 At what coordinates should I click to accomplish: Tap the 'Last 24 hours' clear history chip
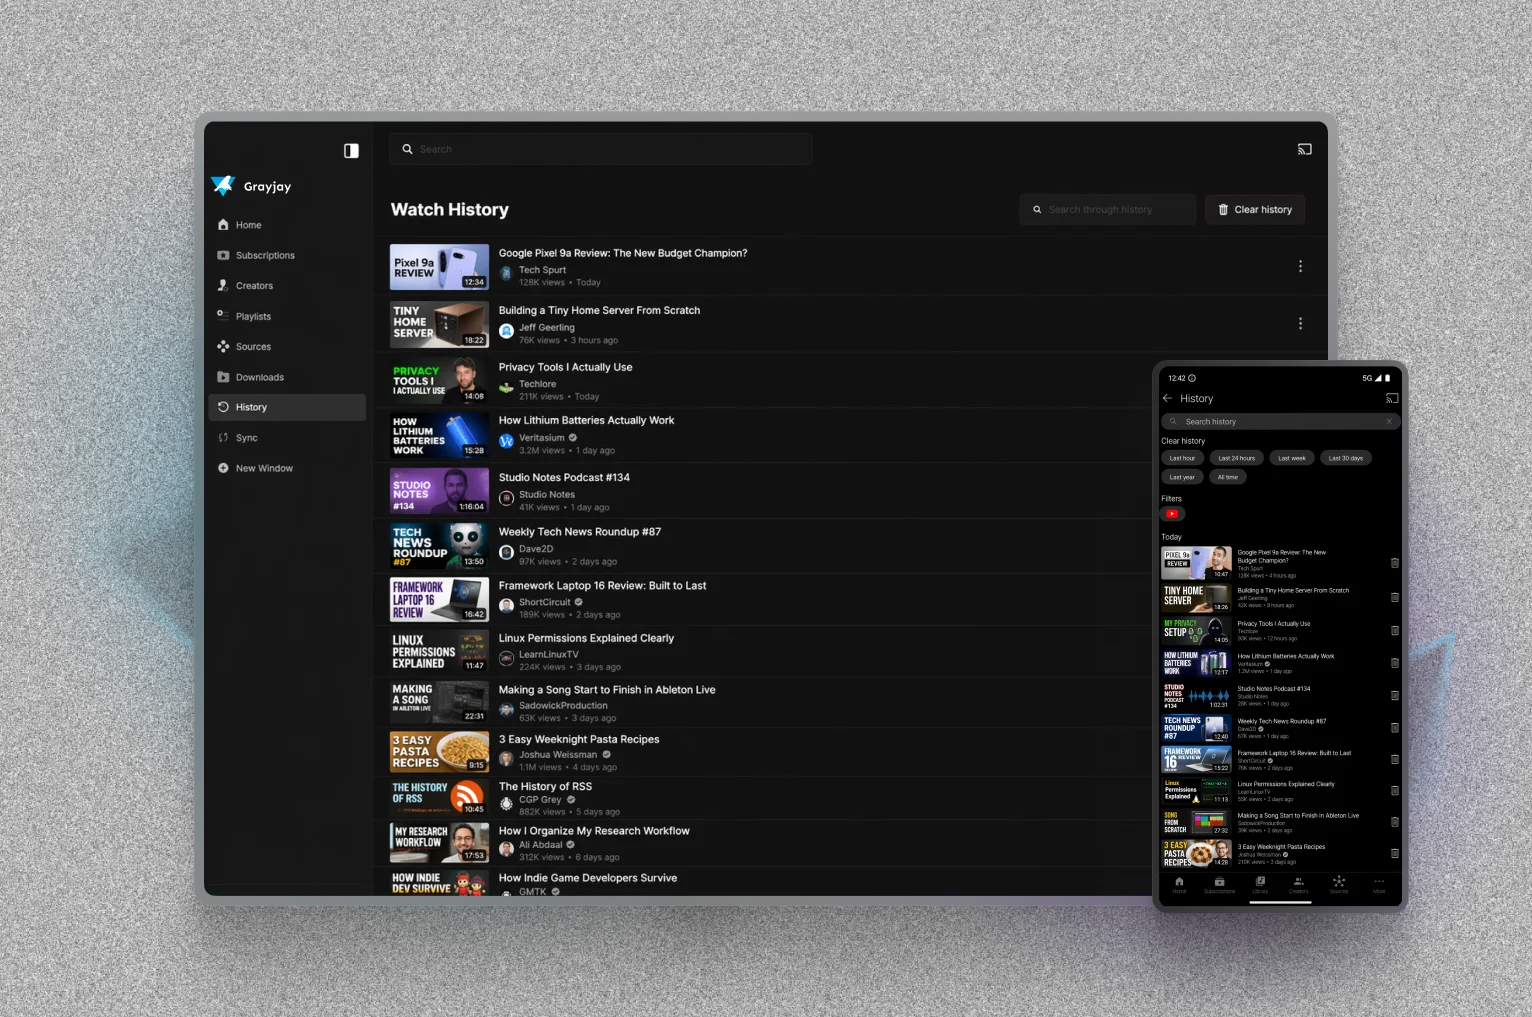[x=1236, y=458]
